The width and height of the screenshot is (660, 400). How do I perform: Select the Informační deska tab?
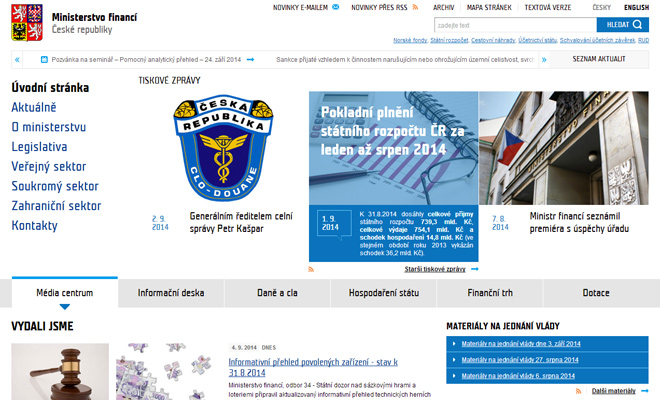click(171, 293)
